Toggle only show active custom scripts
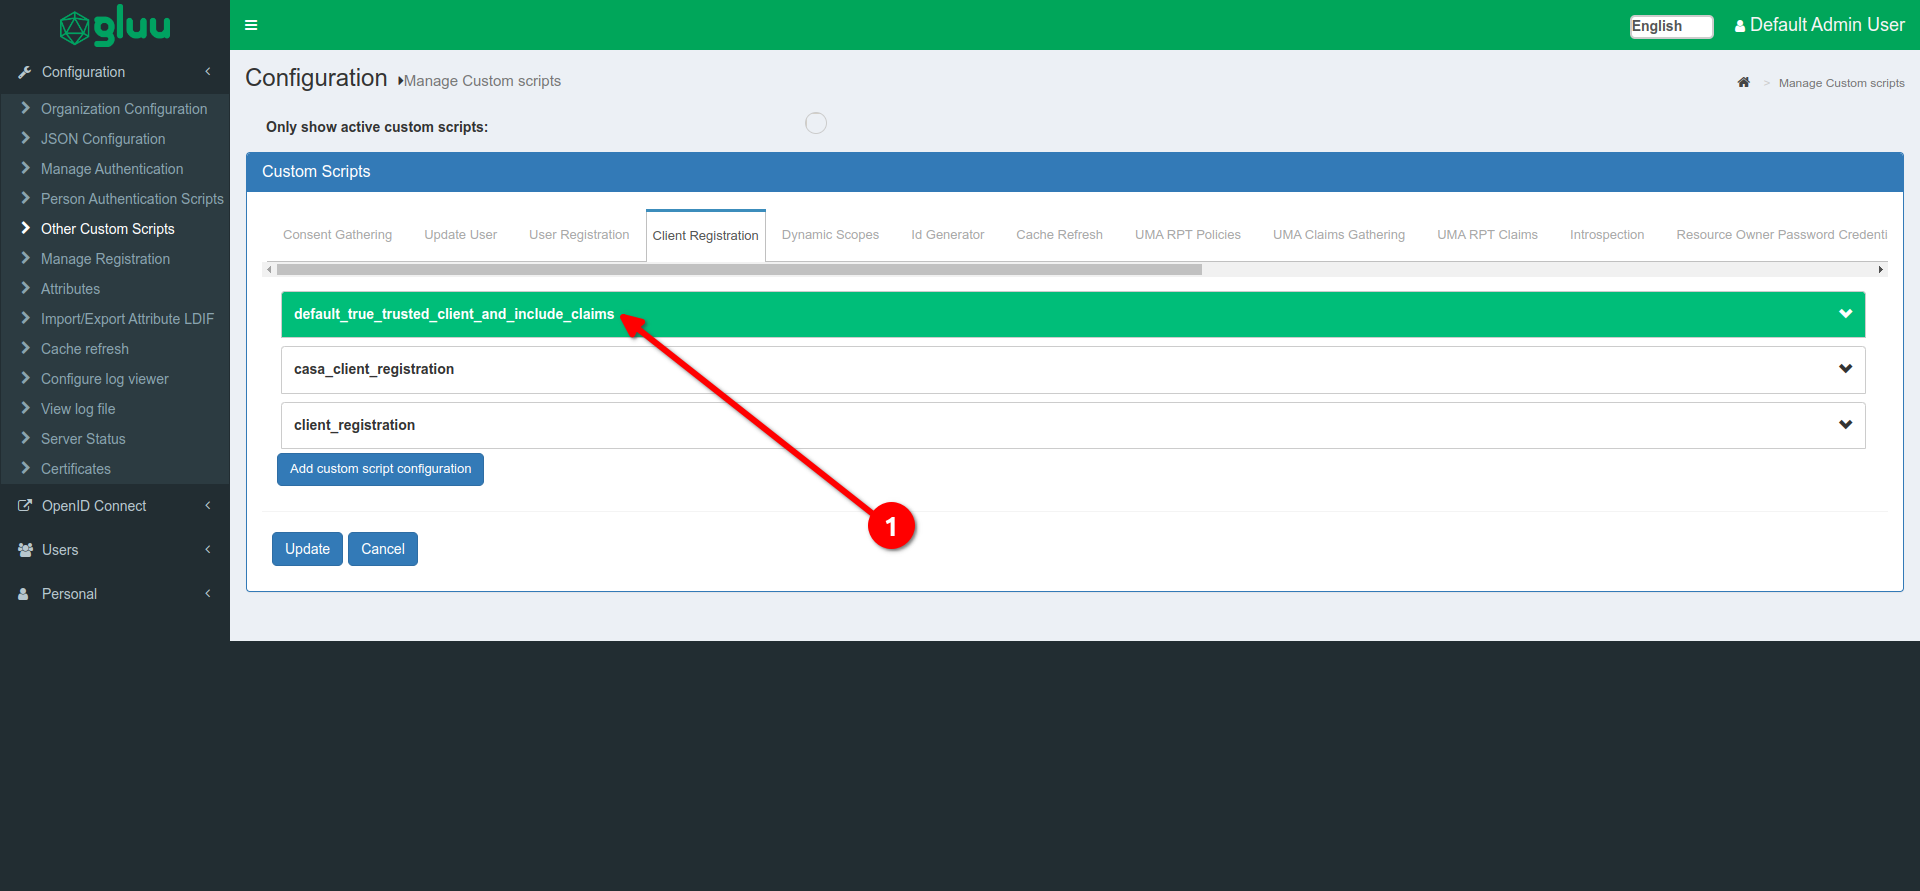Screen dimensions: 1920x891 [x=816, y=123]
